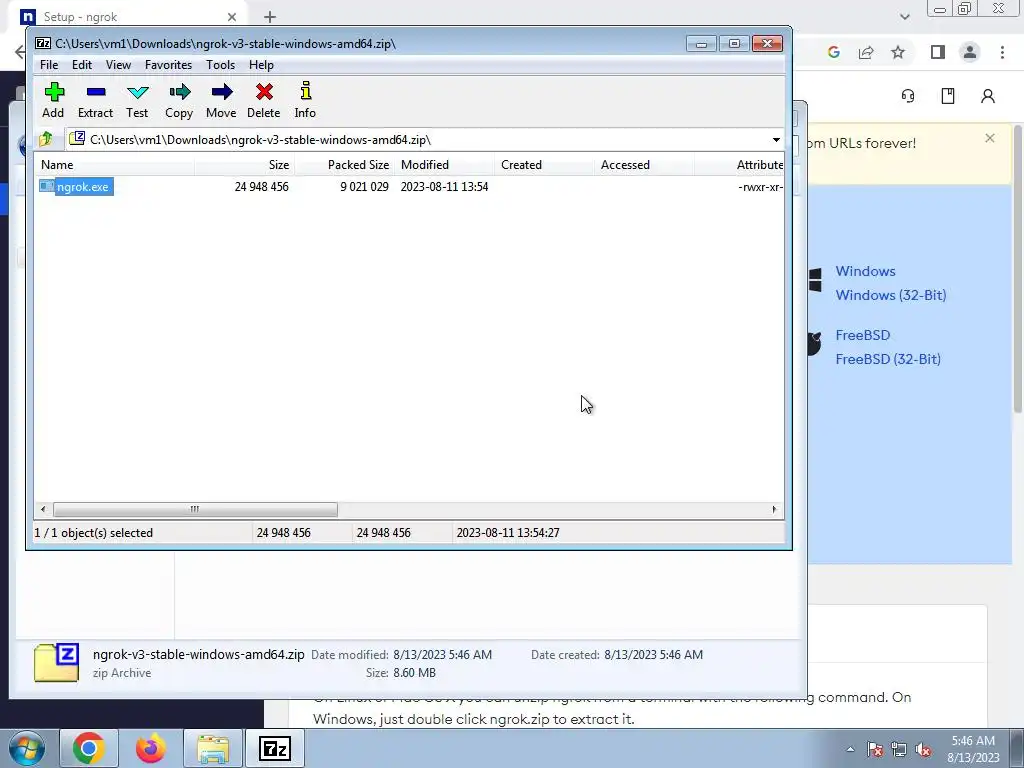
Task: Open the Tools menu
Action: click(220, 65)
